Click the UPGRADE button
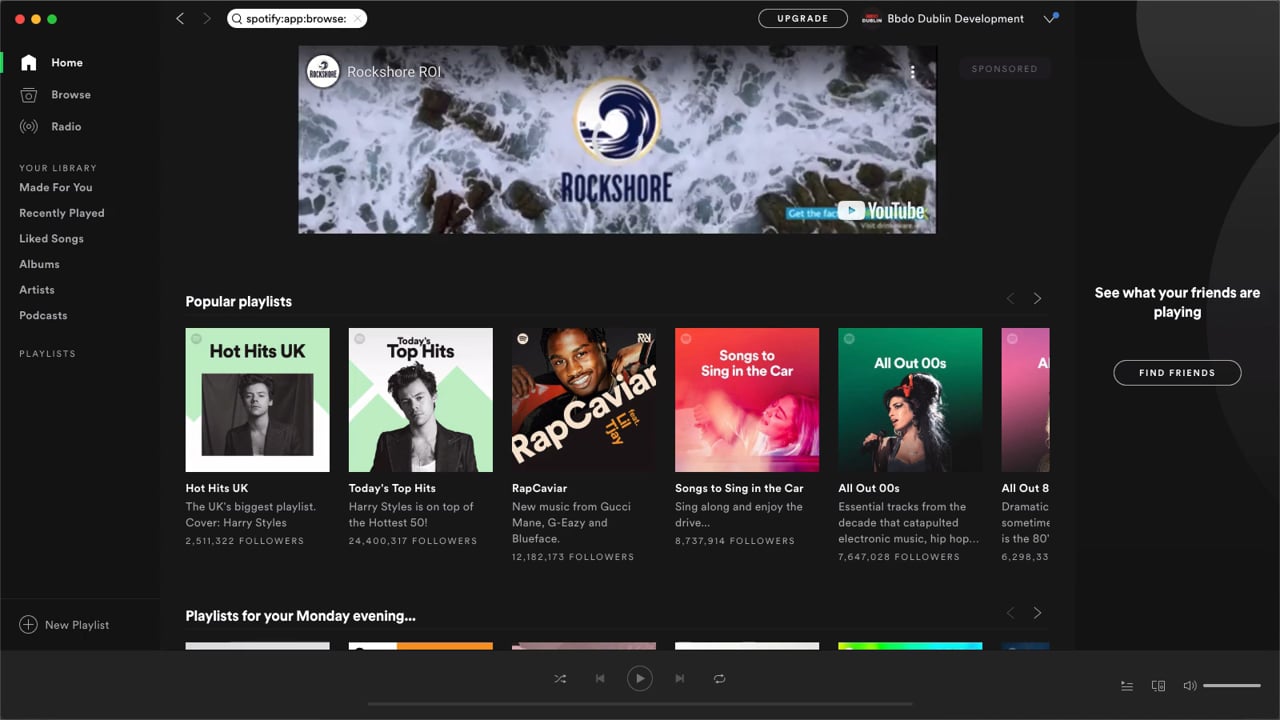 [x=803, y=18]
